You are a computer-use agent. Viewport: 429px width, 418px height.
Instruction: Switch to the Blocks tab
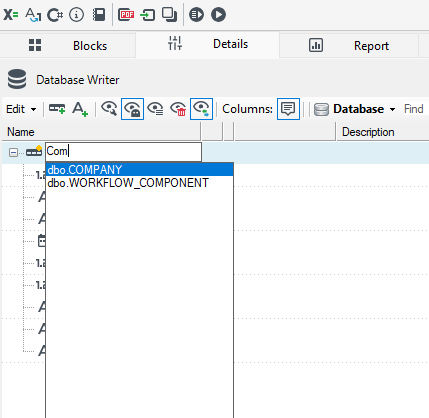tap(68, 45)
